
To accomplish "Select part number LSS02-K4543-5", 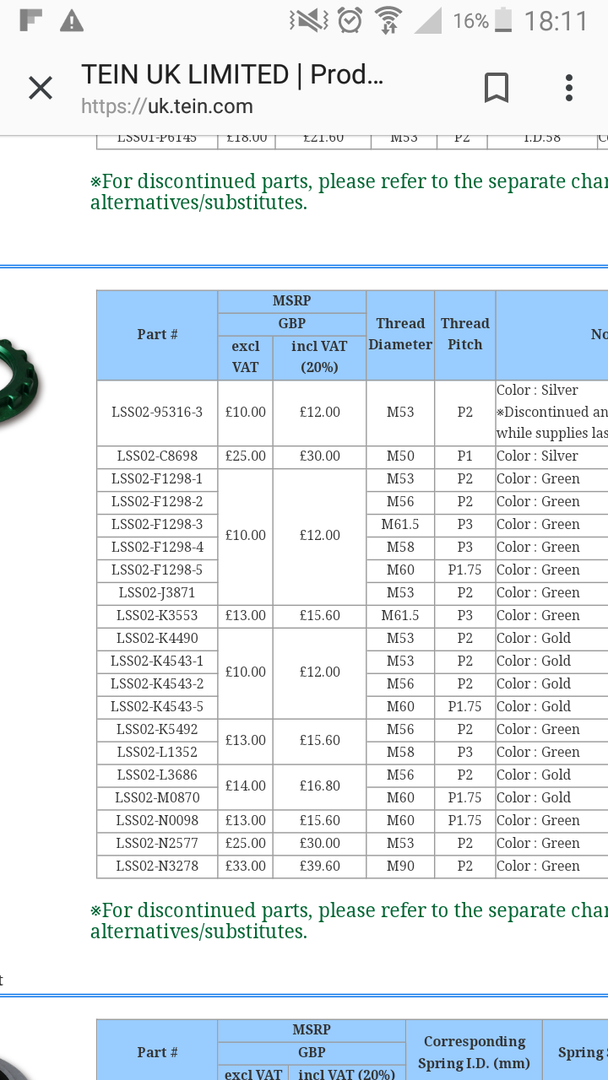I will coord(157,707).
